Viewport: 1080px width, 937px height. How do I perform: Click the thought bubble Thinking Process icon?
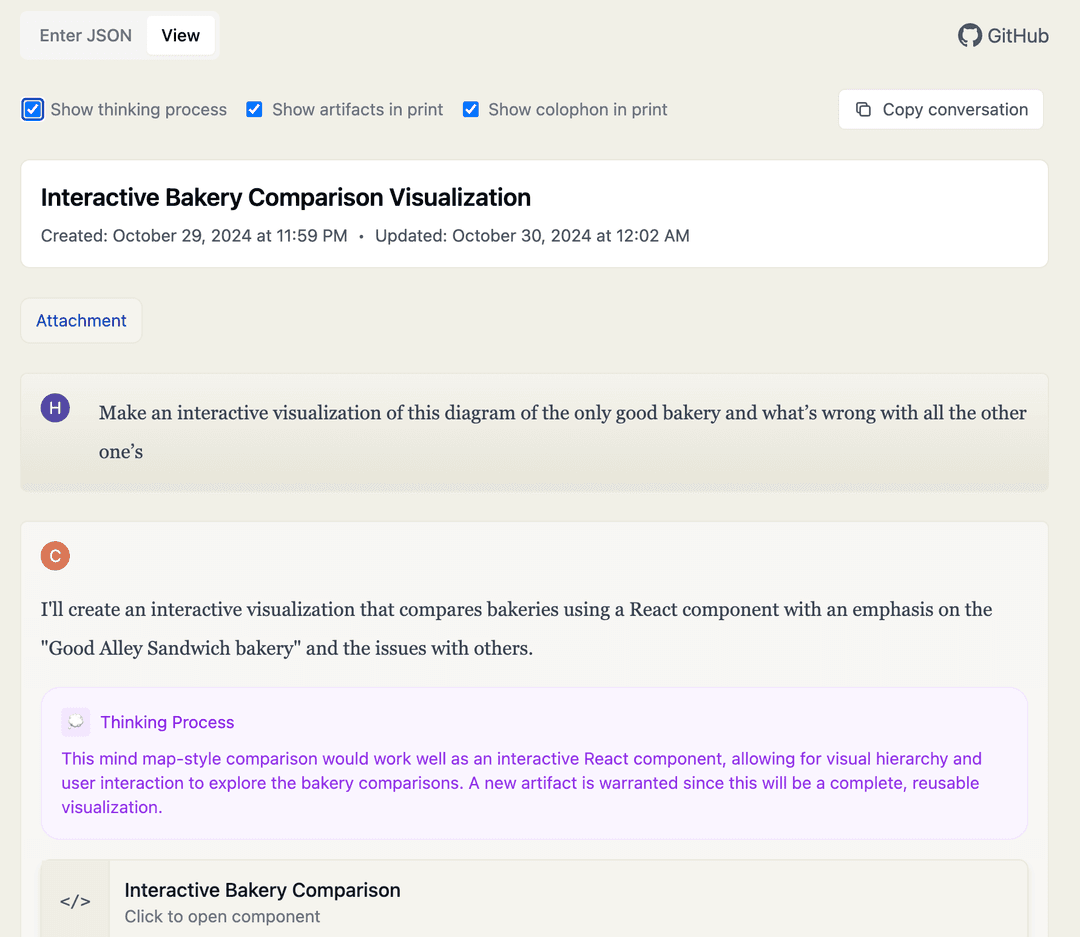[x=76, y=722]
